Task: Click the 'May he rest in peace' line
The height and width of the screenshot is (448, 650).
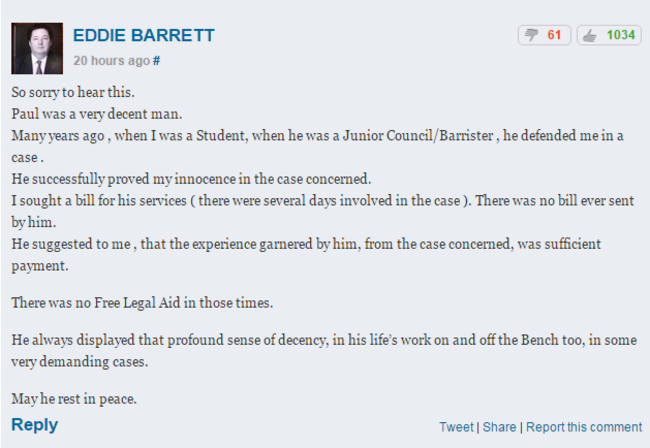Action: pyautogui.click(x=74, y=399)
